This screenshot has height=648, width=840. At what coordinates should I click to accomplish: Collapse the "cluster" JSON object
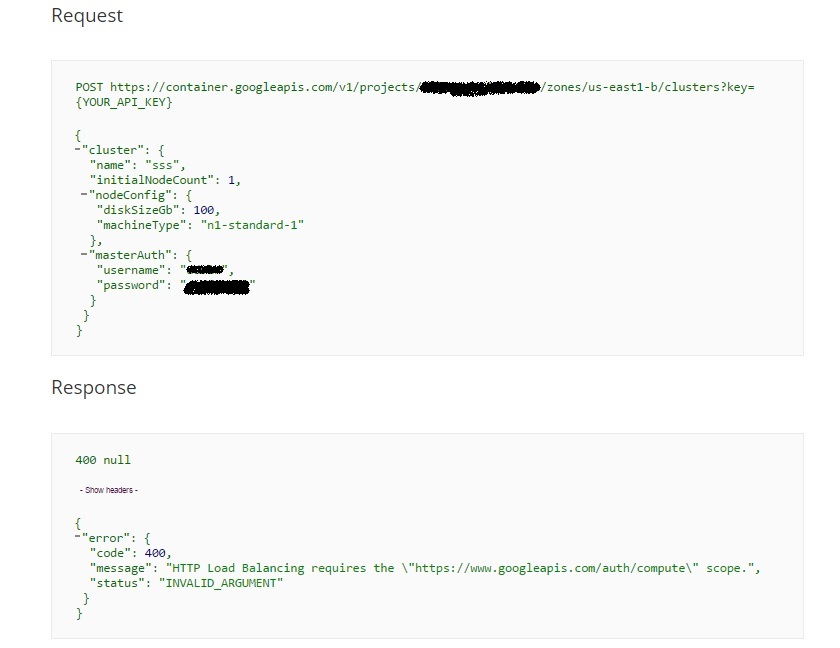pyautogui.click(x=78, y=150)
